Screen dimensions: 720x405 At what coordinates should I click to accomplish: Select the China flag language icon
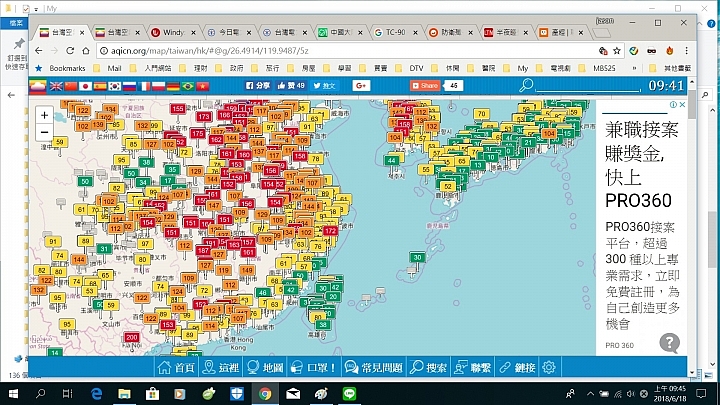(71, 86)
